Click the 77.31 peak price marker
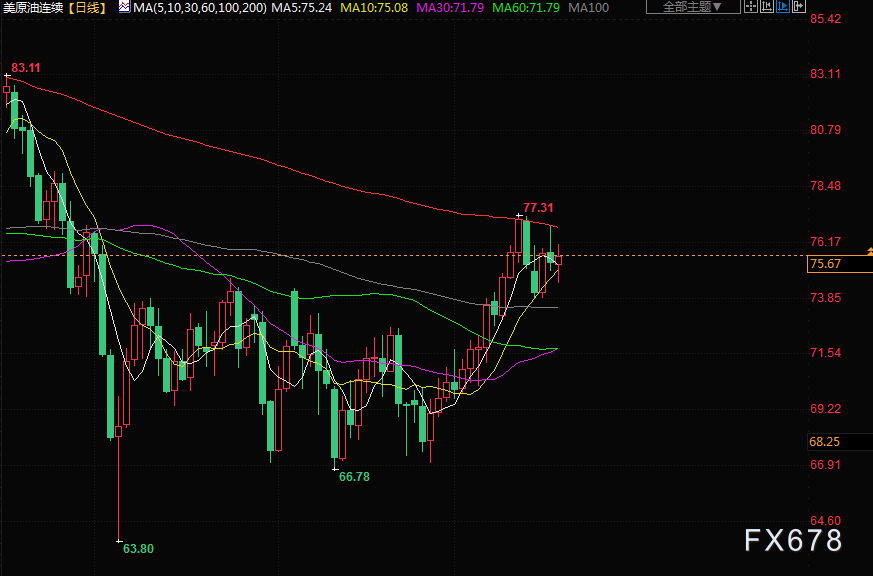This screenshot has height=576, width=873. pos(538,208)
